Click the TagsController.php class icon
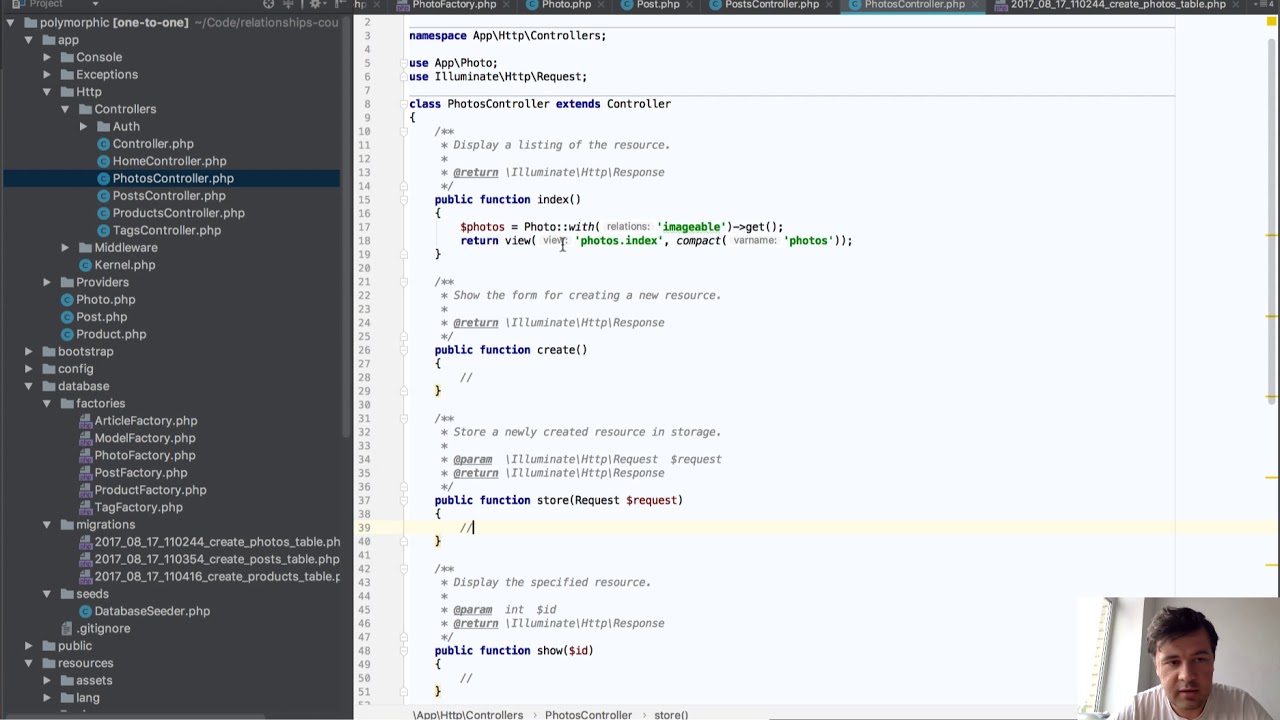The width and height of the screenshot is (1280, 720). tap(103, 230)
